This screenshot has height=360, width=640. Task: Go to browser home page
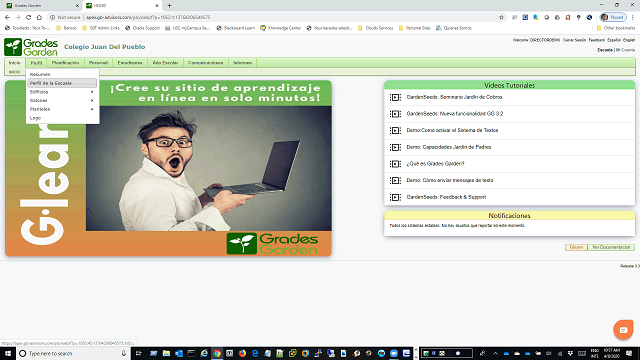pyautogui.click(x=39, y=17)
